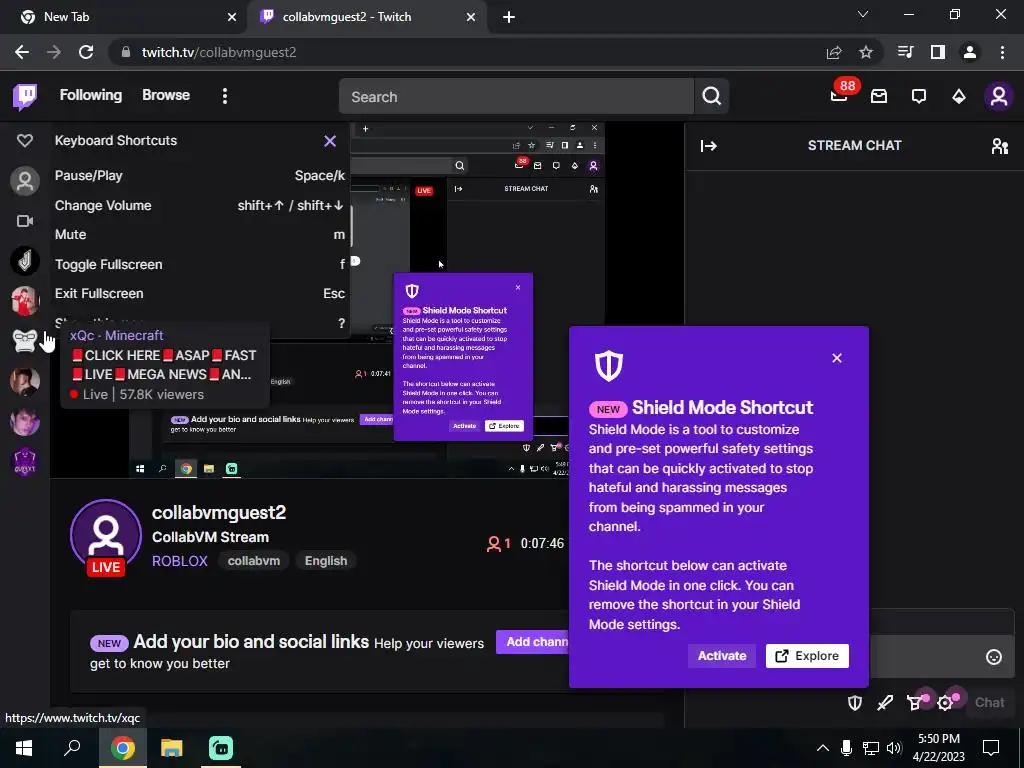Open chat settings gear icon

tap(946, 703)
